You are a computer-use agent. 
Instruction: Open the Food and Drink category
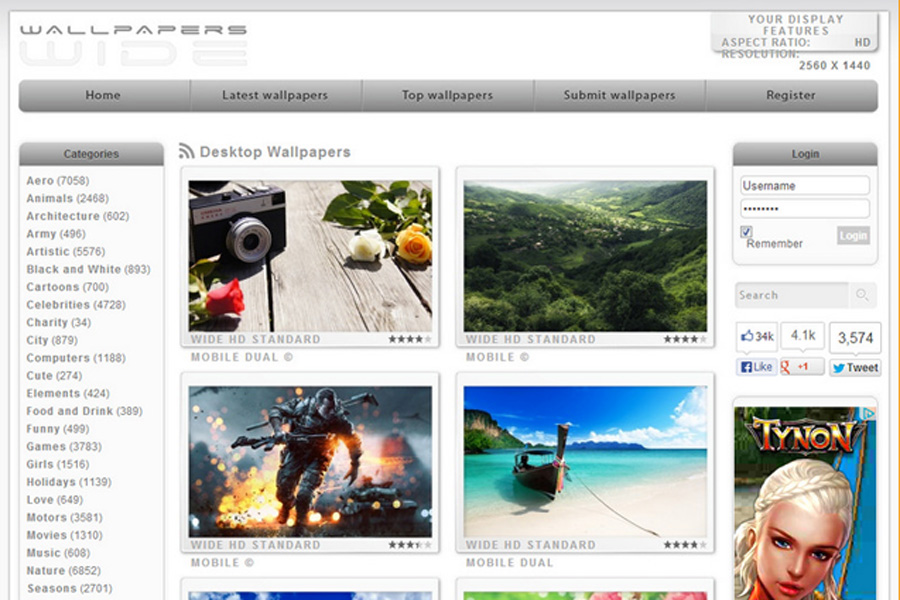[84, 411]
